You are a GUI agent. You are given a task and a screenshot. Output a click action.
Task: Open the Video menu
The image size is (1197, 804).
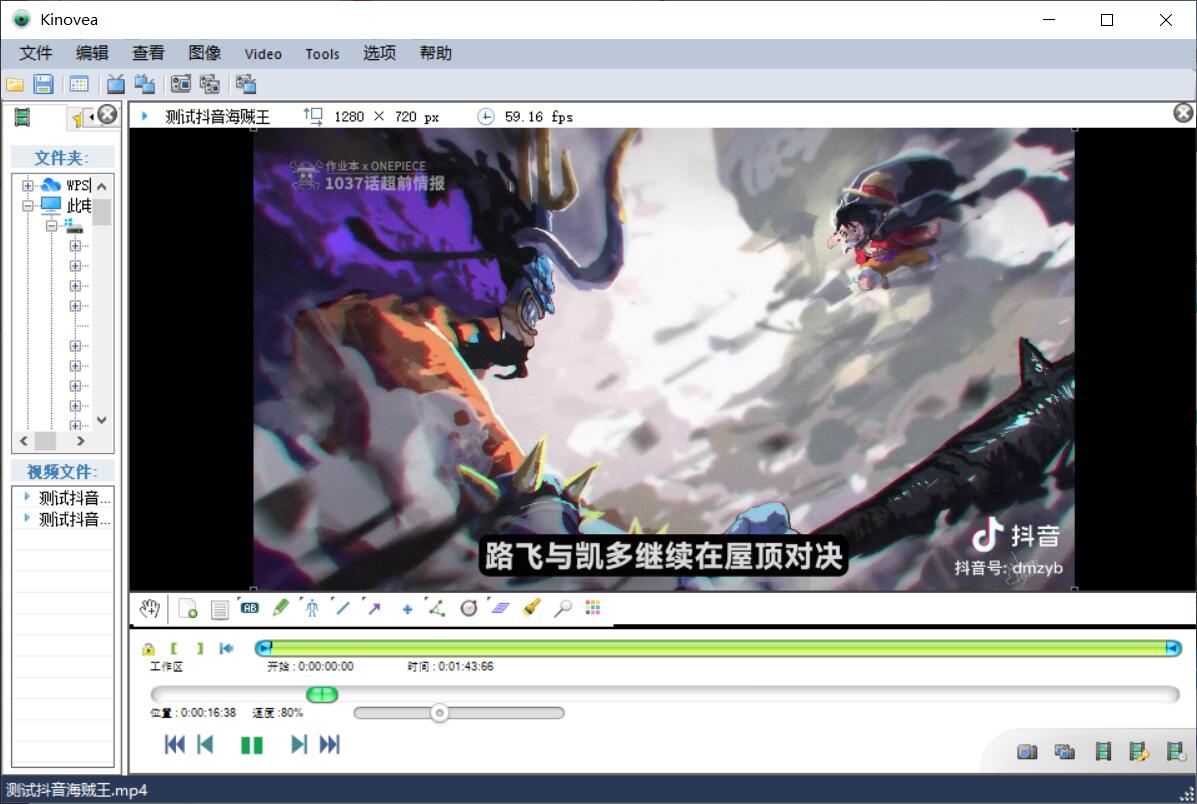coord(263,54)
